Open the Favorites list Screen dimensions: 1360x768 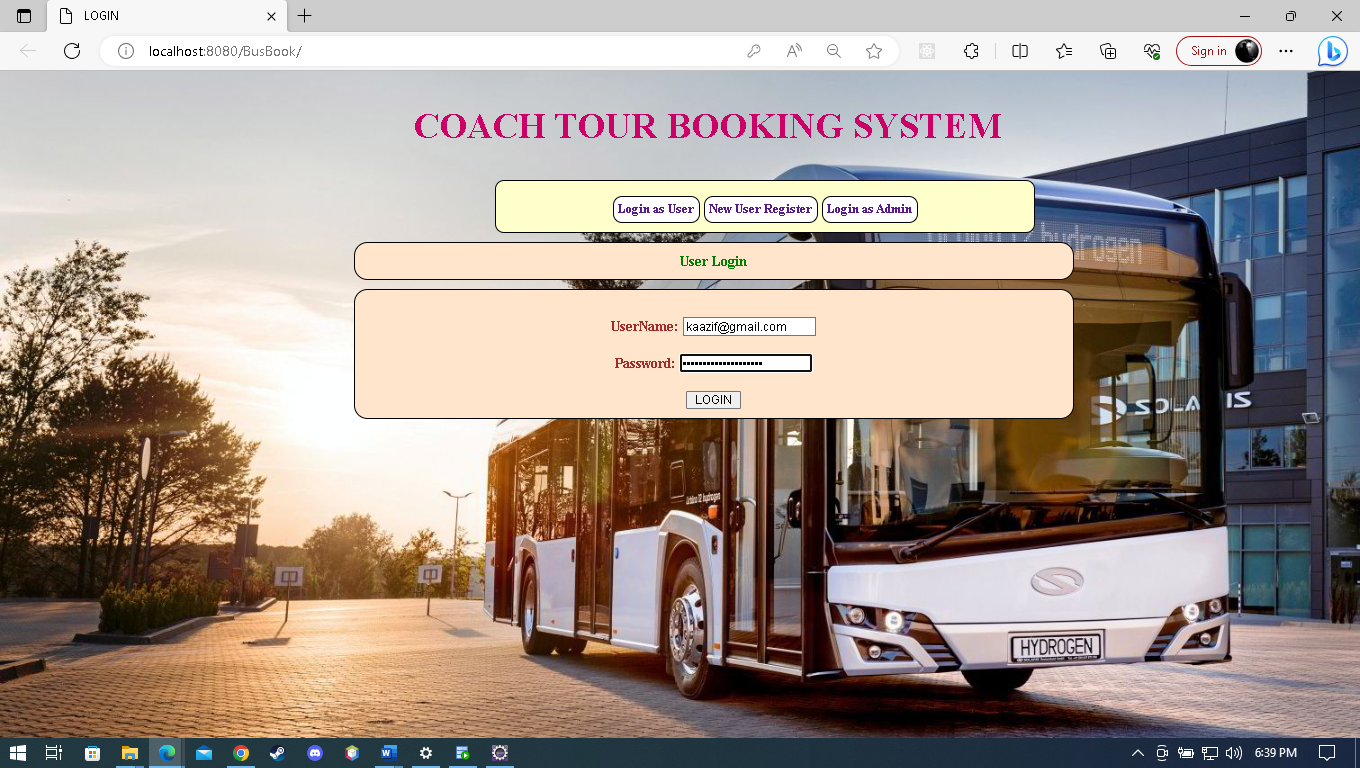click(x=1064, y=51)
